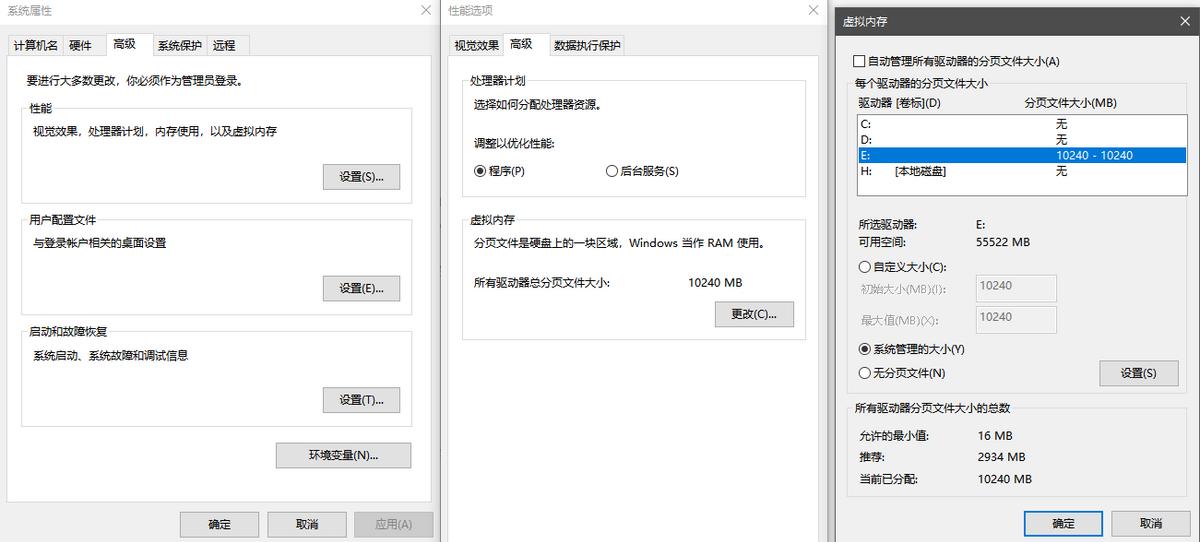
Task: Click the 最大值(MB) input field
Action: pos(1016,318)
